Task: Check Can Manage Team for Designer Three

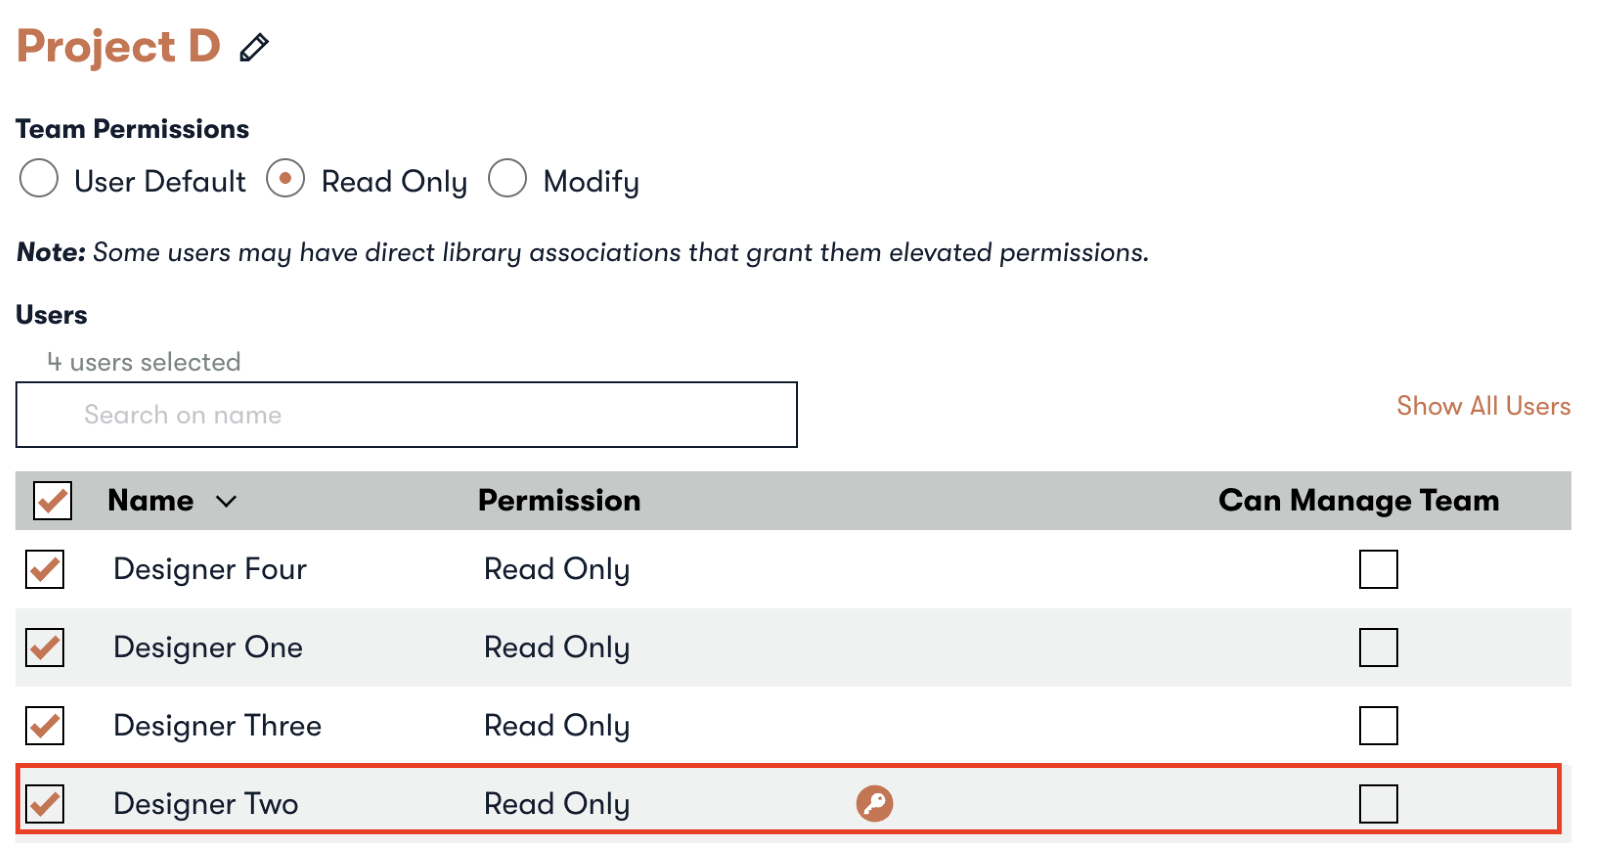Action: [1378, 725]
